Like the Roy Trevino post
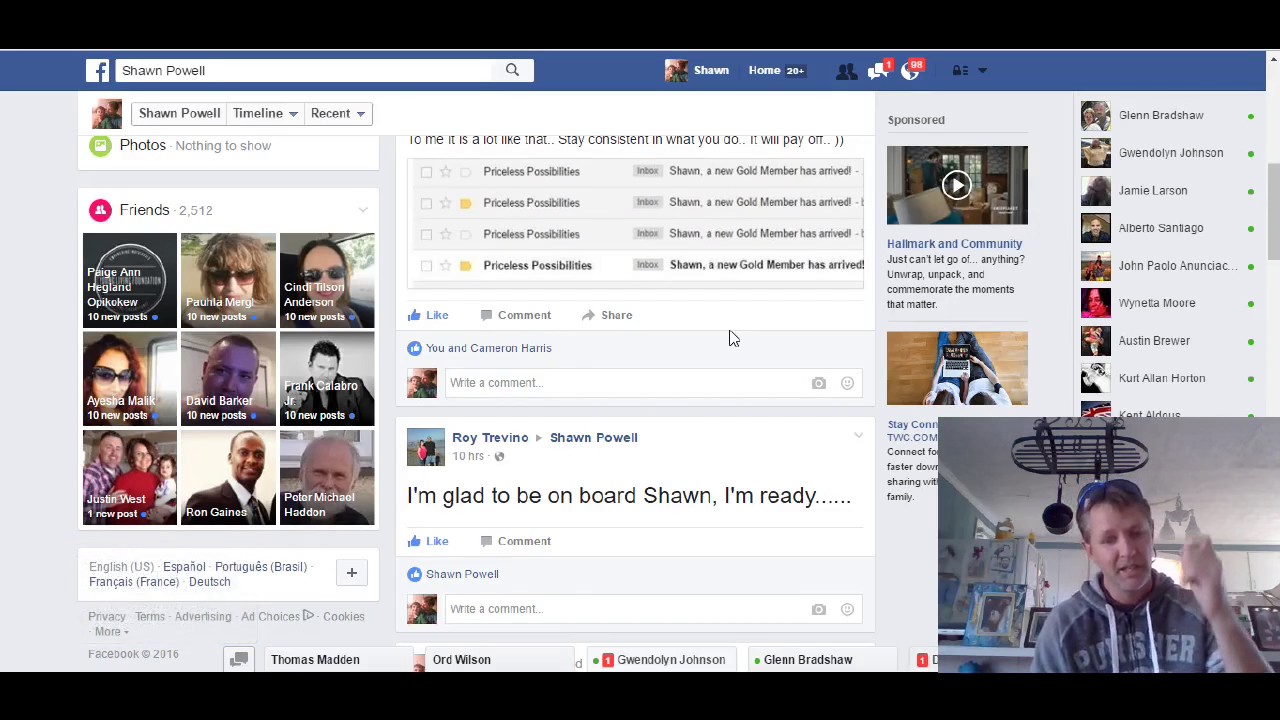The image size is (1280, 720). point(428,541)
